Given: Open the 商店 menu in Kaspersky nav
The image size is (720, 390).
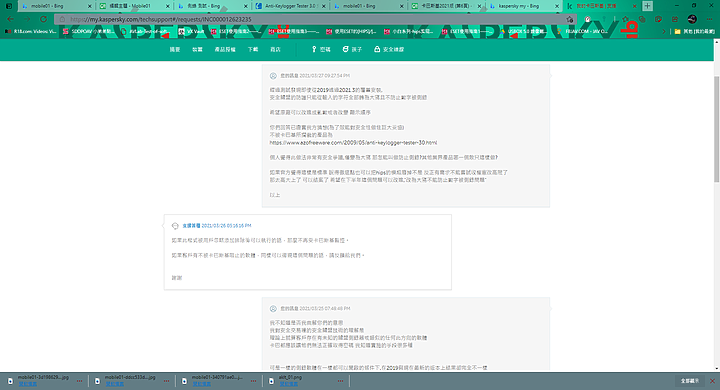Looking at the screenshot, I should (275, 49).
